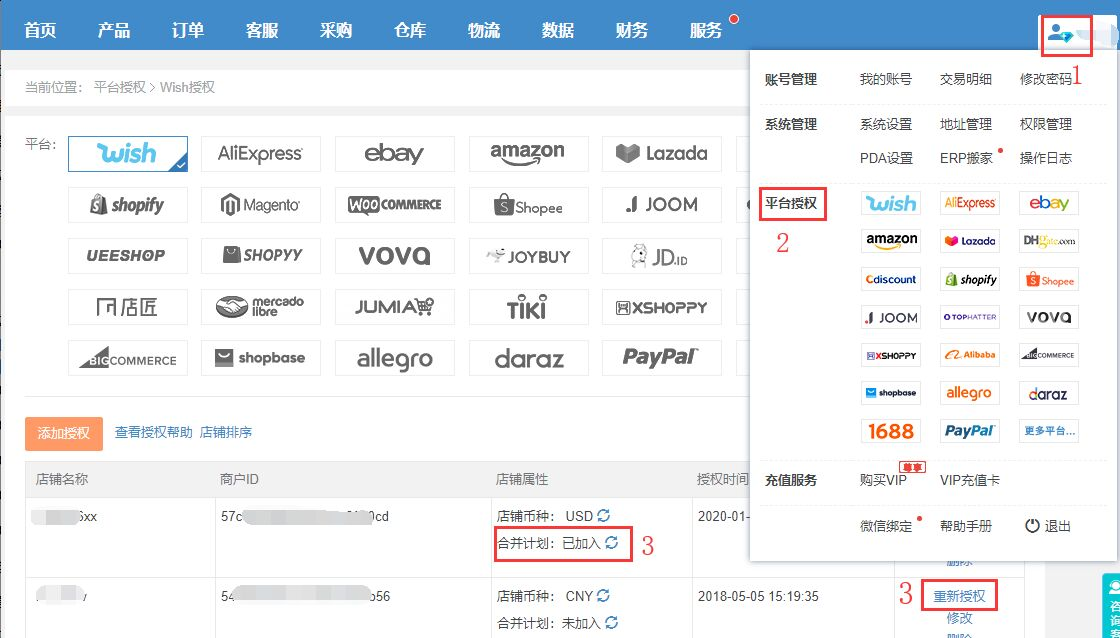
Task: Select the 店匠 platform tile
Action: point(128,307)
